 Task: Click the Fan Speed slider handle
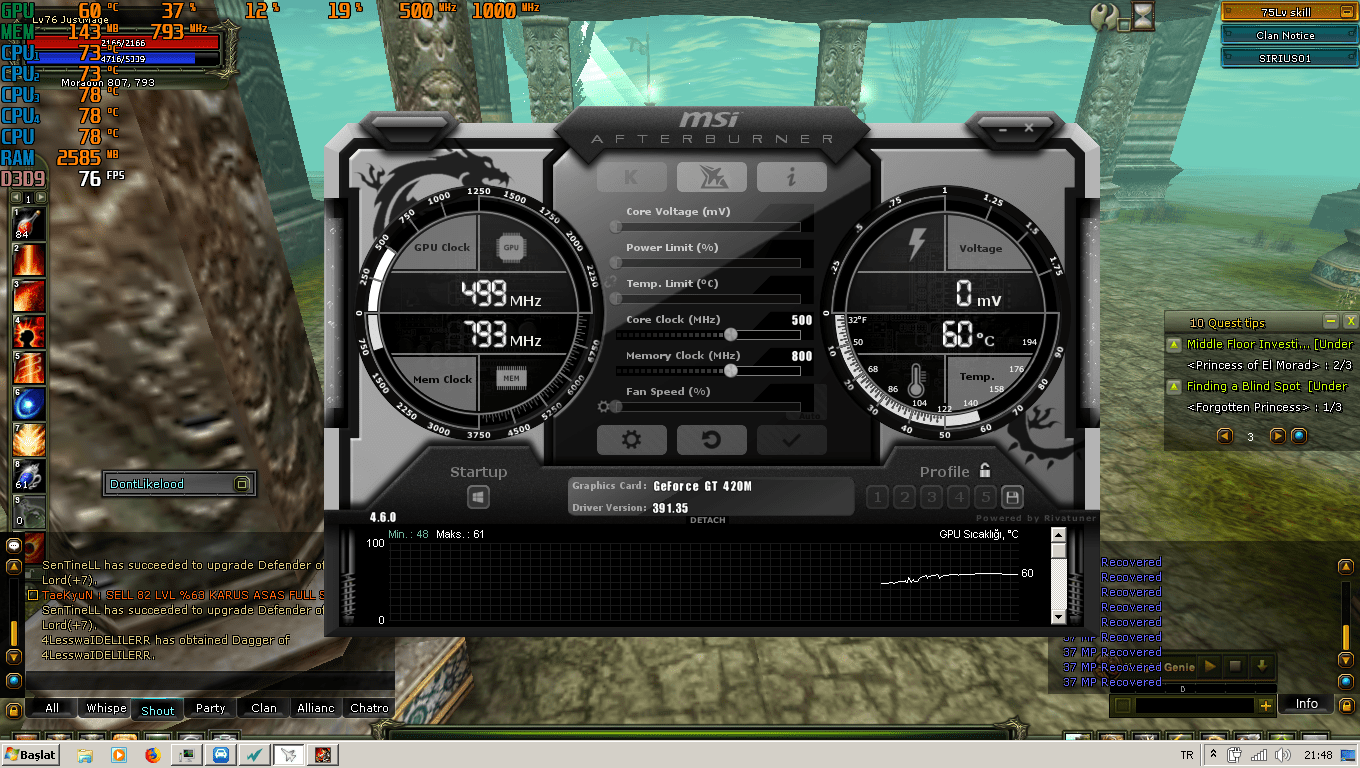pyautogui.click(x=616, y=407)
